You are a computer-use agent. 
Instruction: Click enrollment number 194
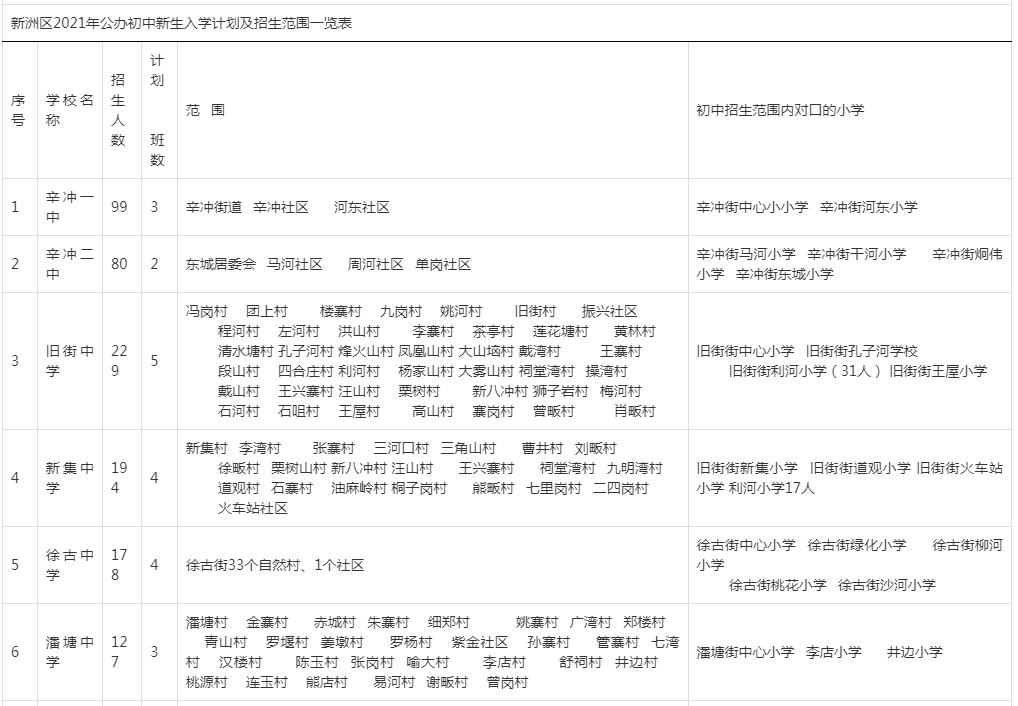click(119, 478)
